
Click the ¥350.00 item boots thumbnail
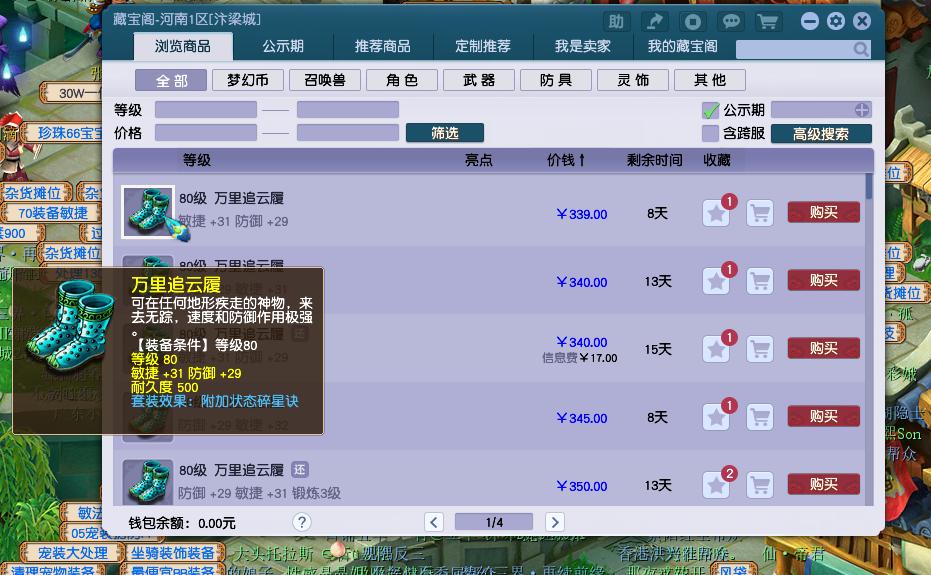pyautogui.click(x=148, y=482)
